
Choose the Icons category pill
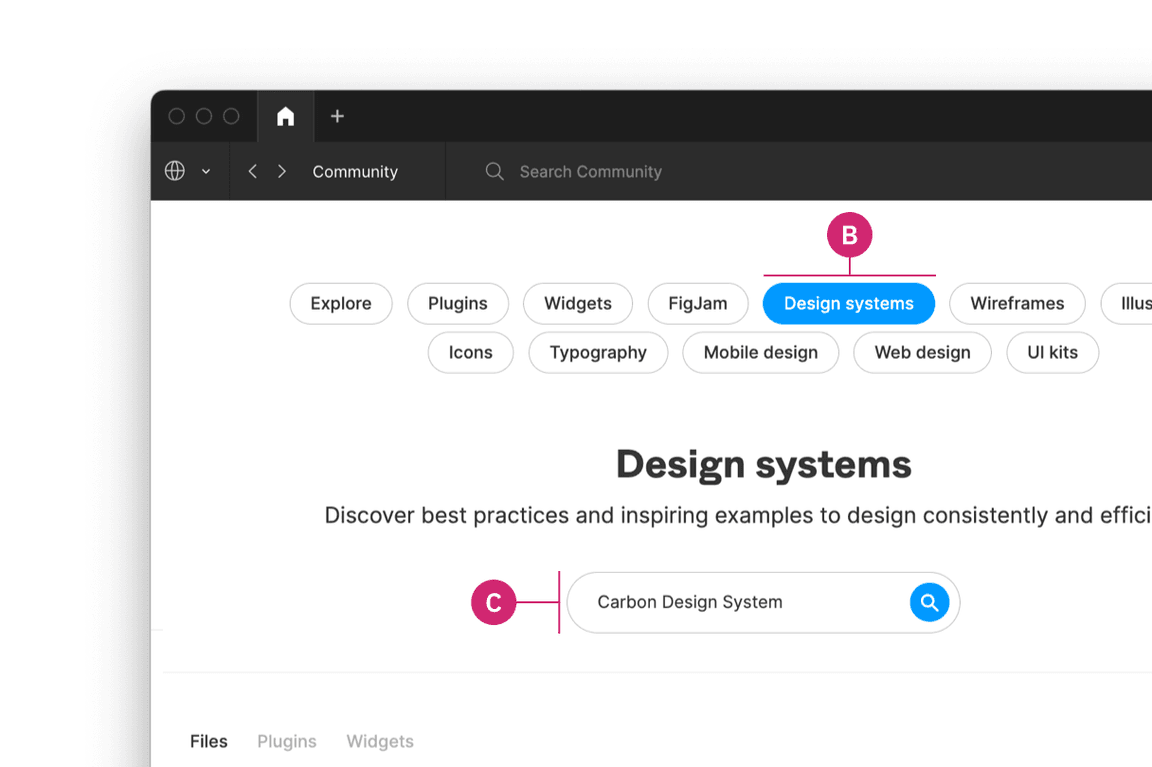tap(470, 353)
